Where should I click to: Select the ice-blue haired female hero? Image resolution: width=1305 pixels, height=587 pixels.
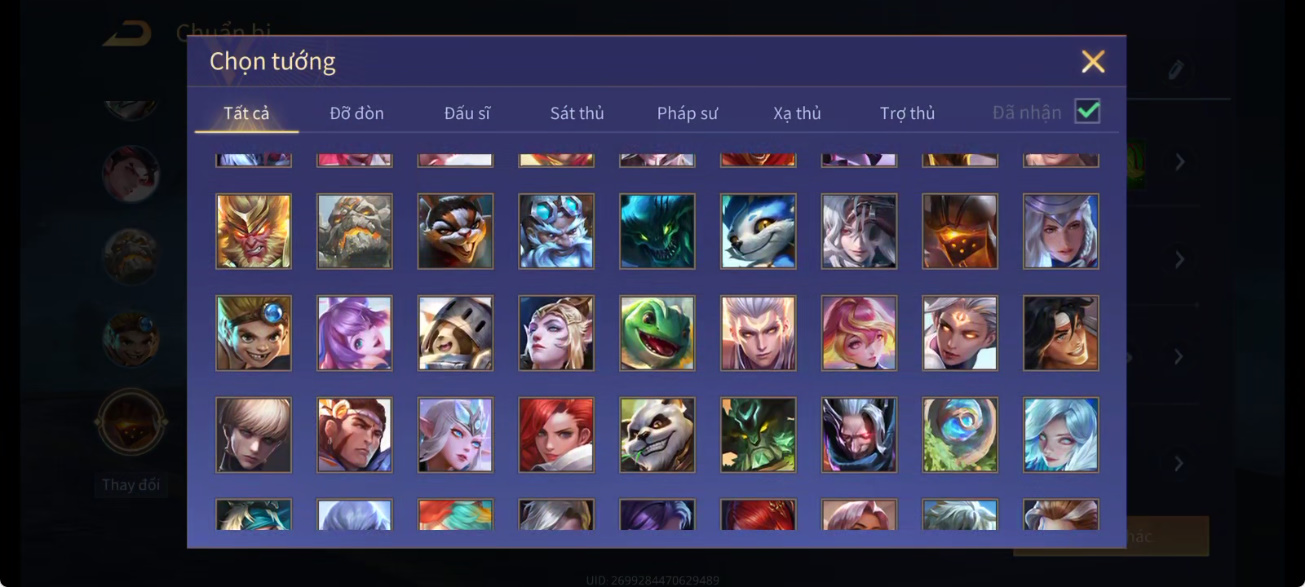[x=1061, y=435]
